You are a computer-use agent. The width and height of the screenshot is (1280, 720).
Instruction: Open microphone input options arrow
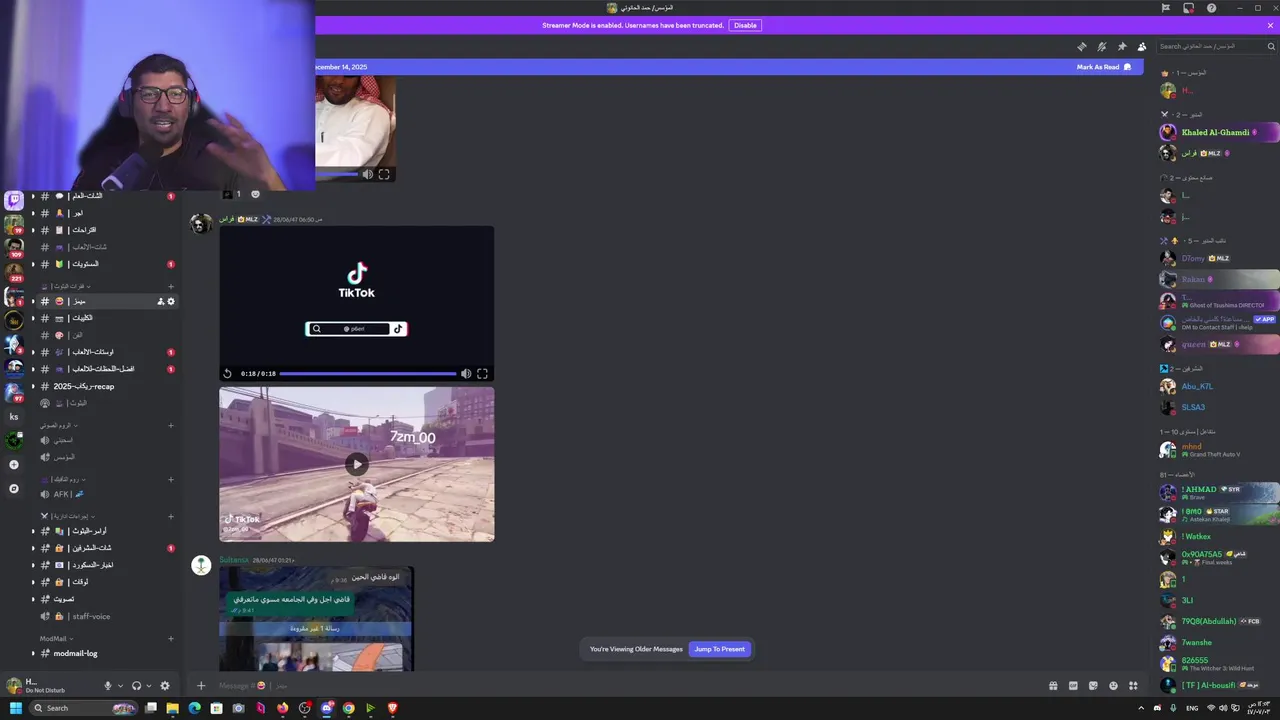(120, 686)
